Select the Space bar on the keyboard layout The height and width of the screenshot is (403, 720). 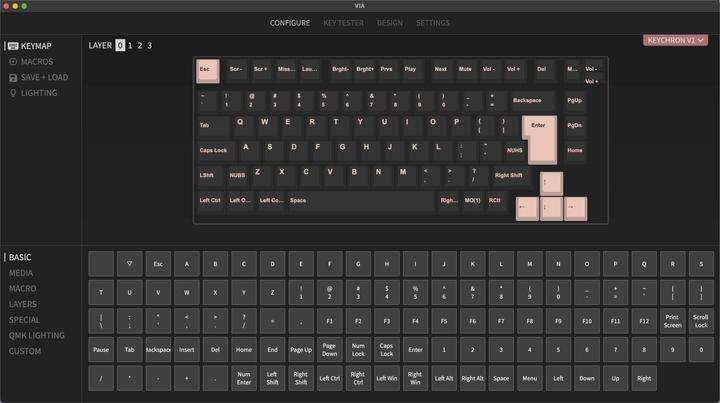(x=361, y=201)
